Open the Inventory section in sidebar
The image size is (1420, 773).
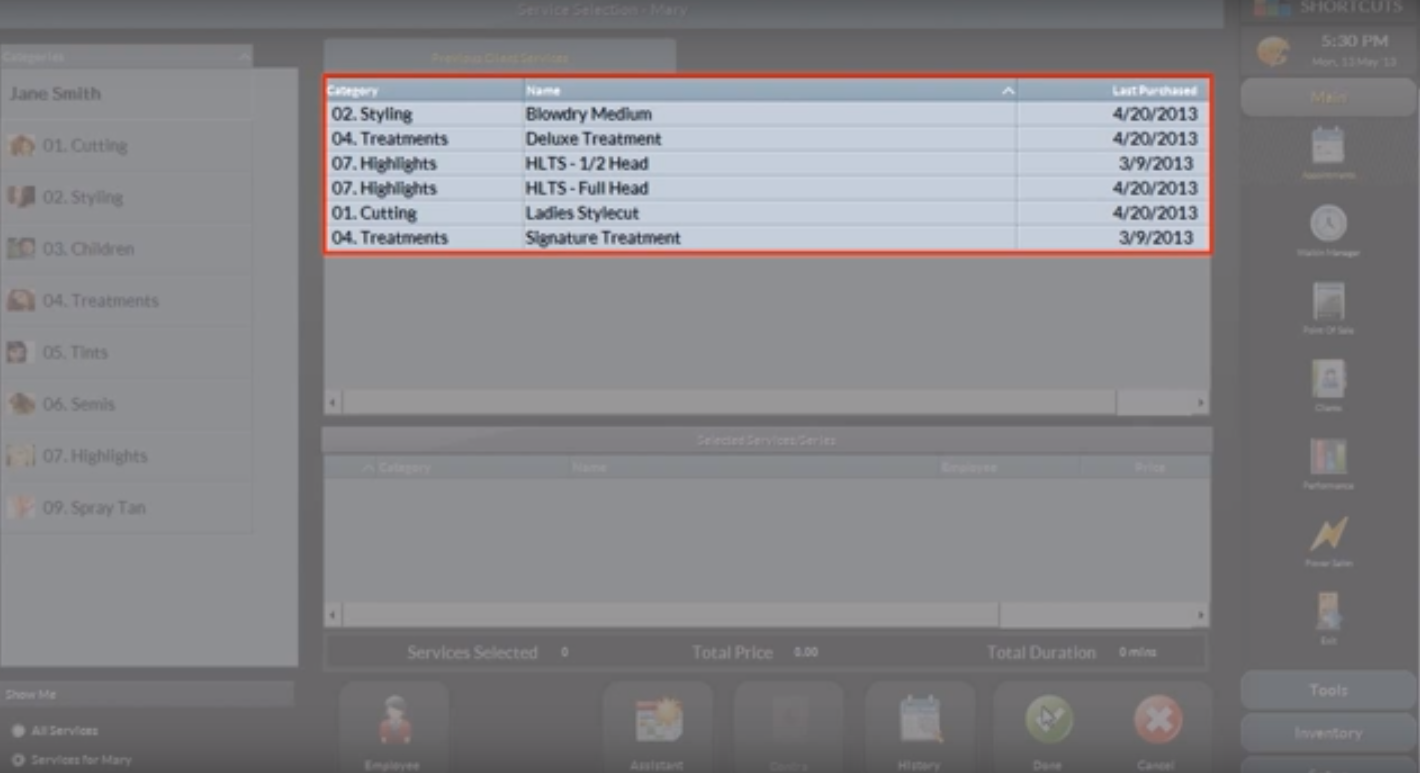point(1328,733)
